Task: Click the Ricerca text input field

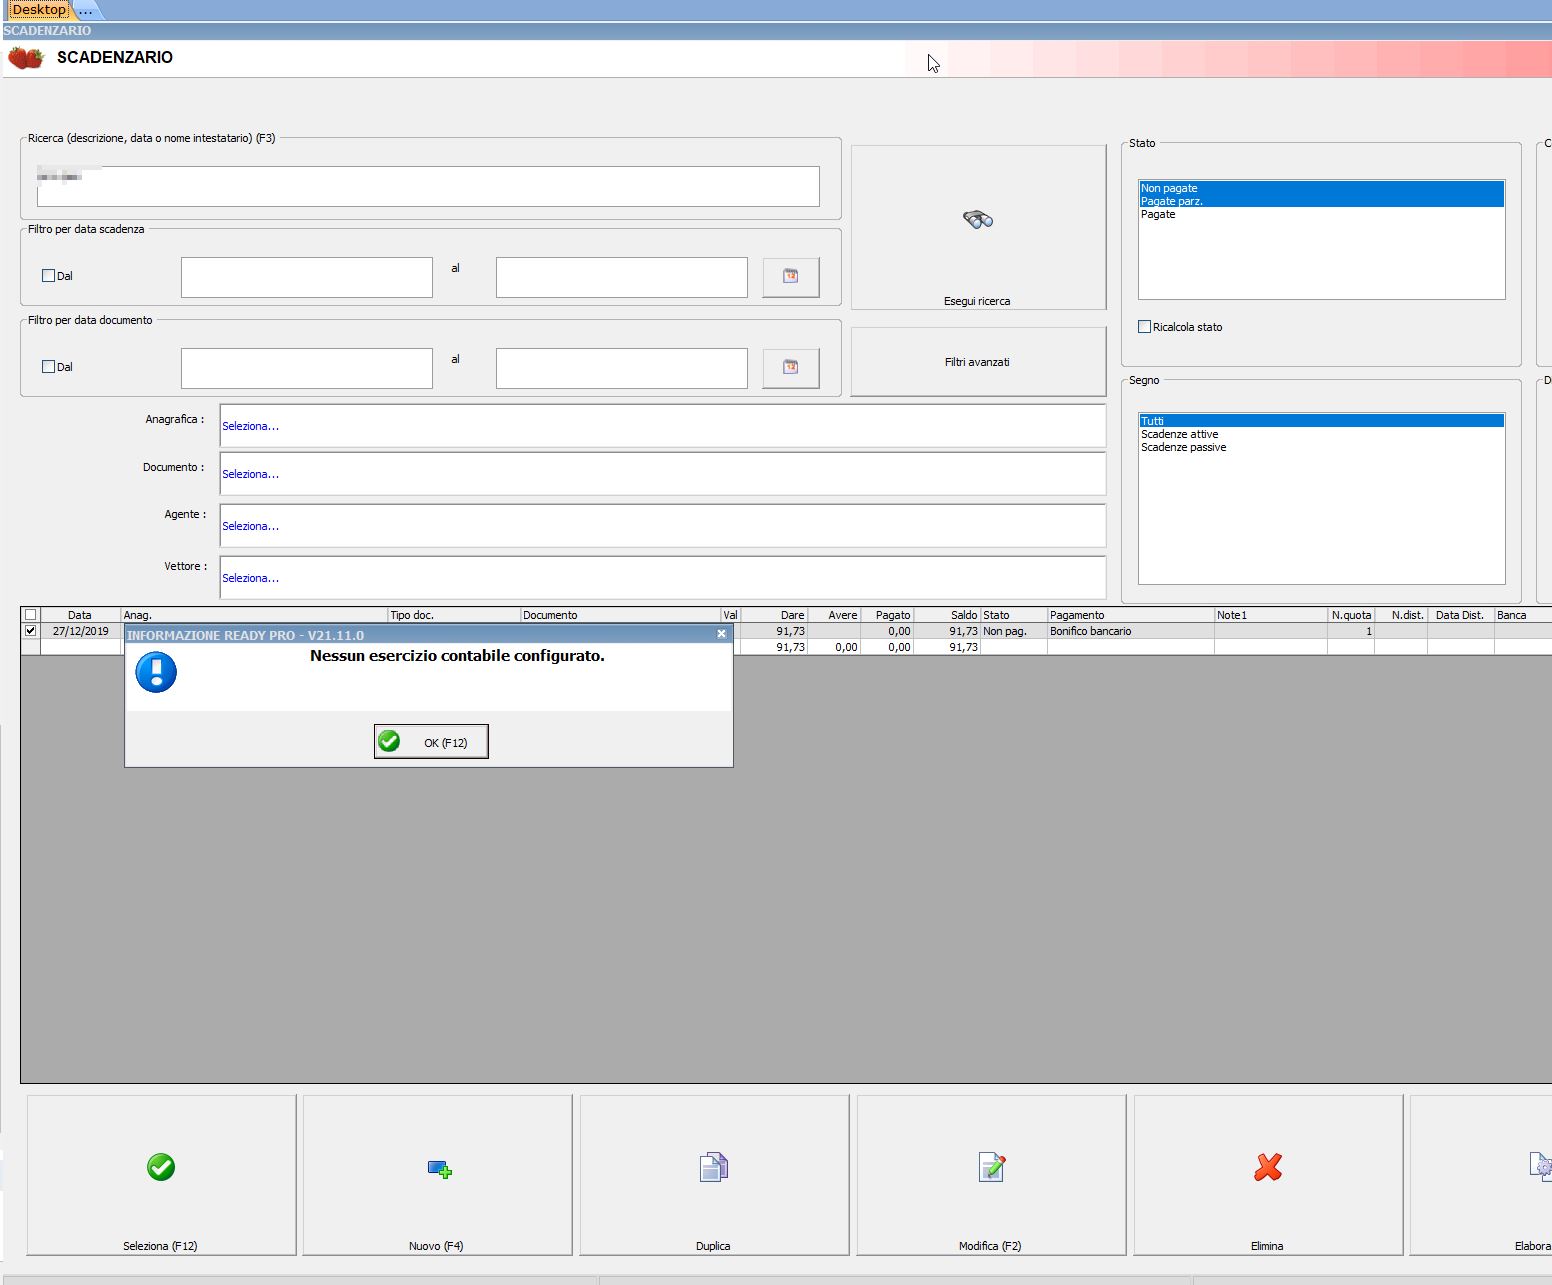Action: pyautogui.click(x=428, y=187)
